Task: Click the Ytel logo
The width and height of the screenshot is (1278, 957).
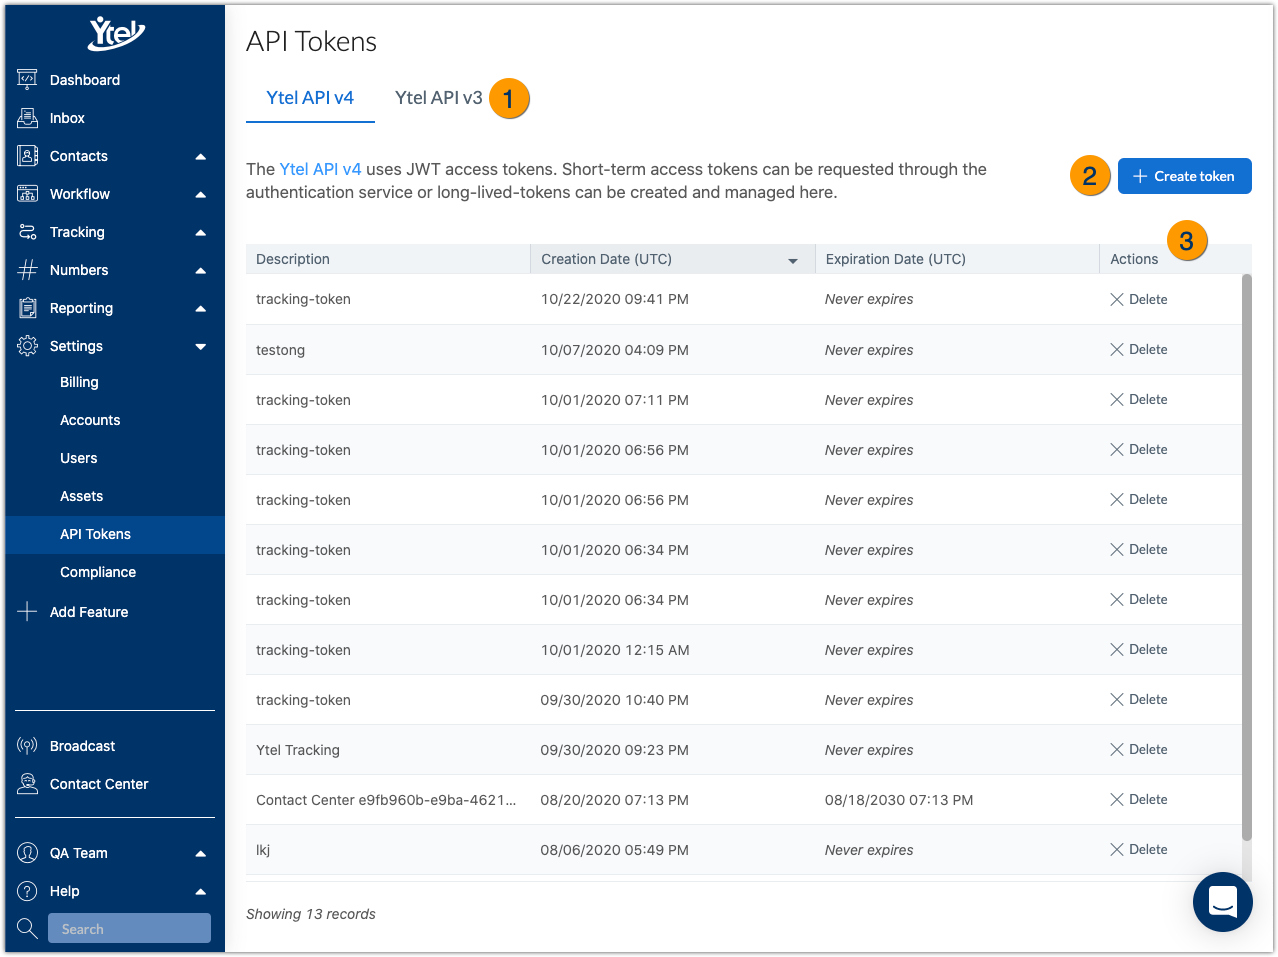Action: pos(116,34)
